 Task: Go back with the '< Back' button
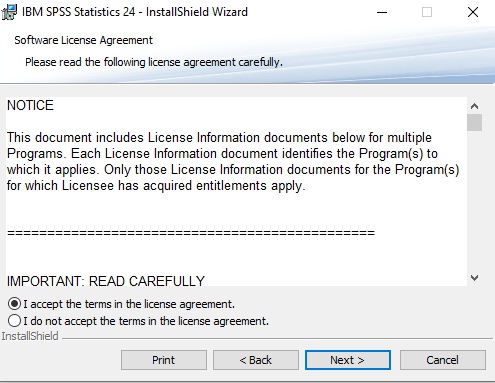pyautogui.click(x=256, y=360)
